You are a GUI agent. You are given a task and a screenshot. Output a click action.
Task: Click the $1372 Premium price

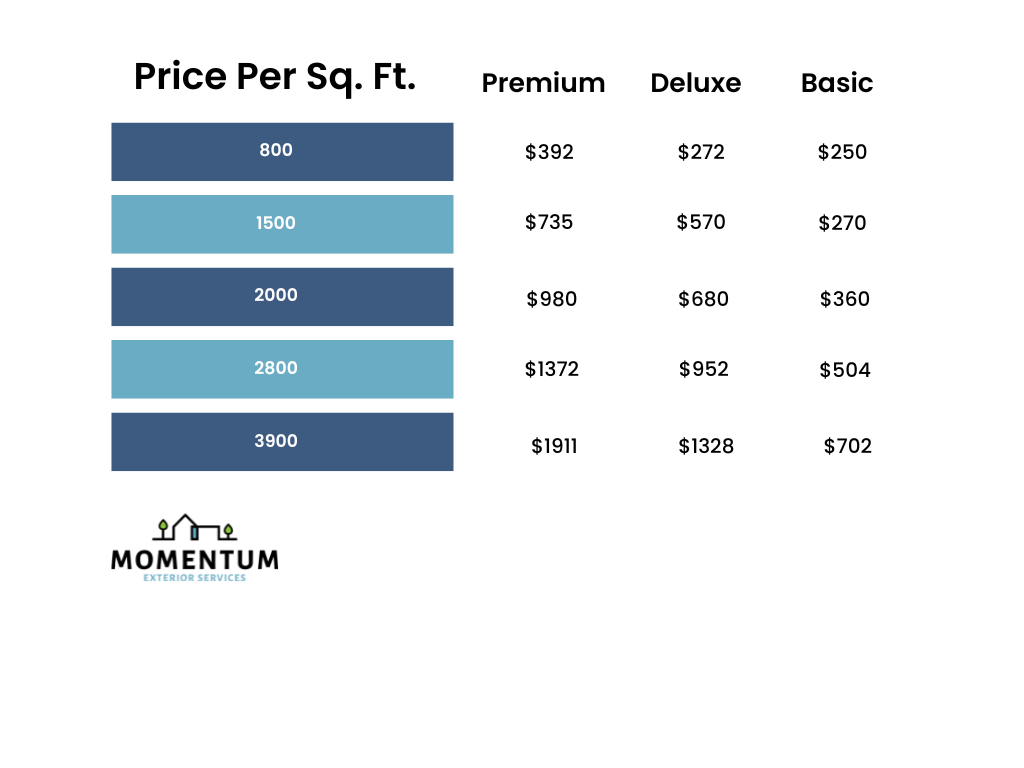[552, 370]
